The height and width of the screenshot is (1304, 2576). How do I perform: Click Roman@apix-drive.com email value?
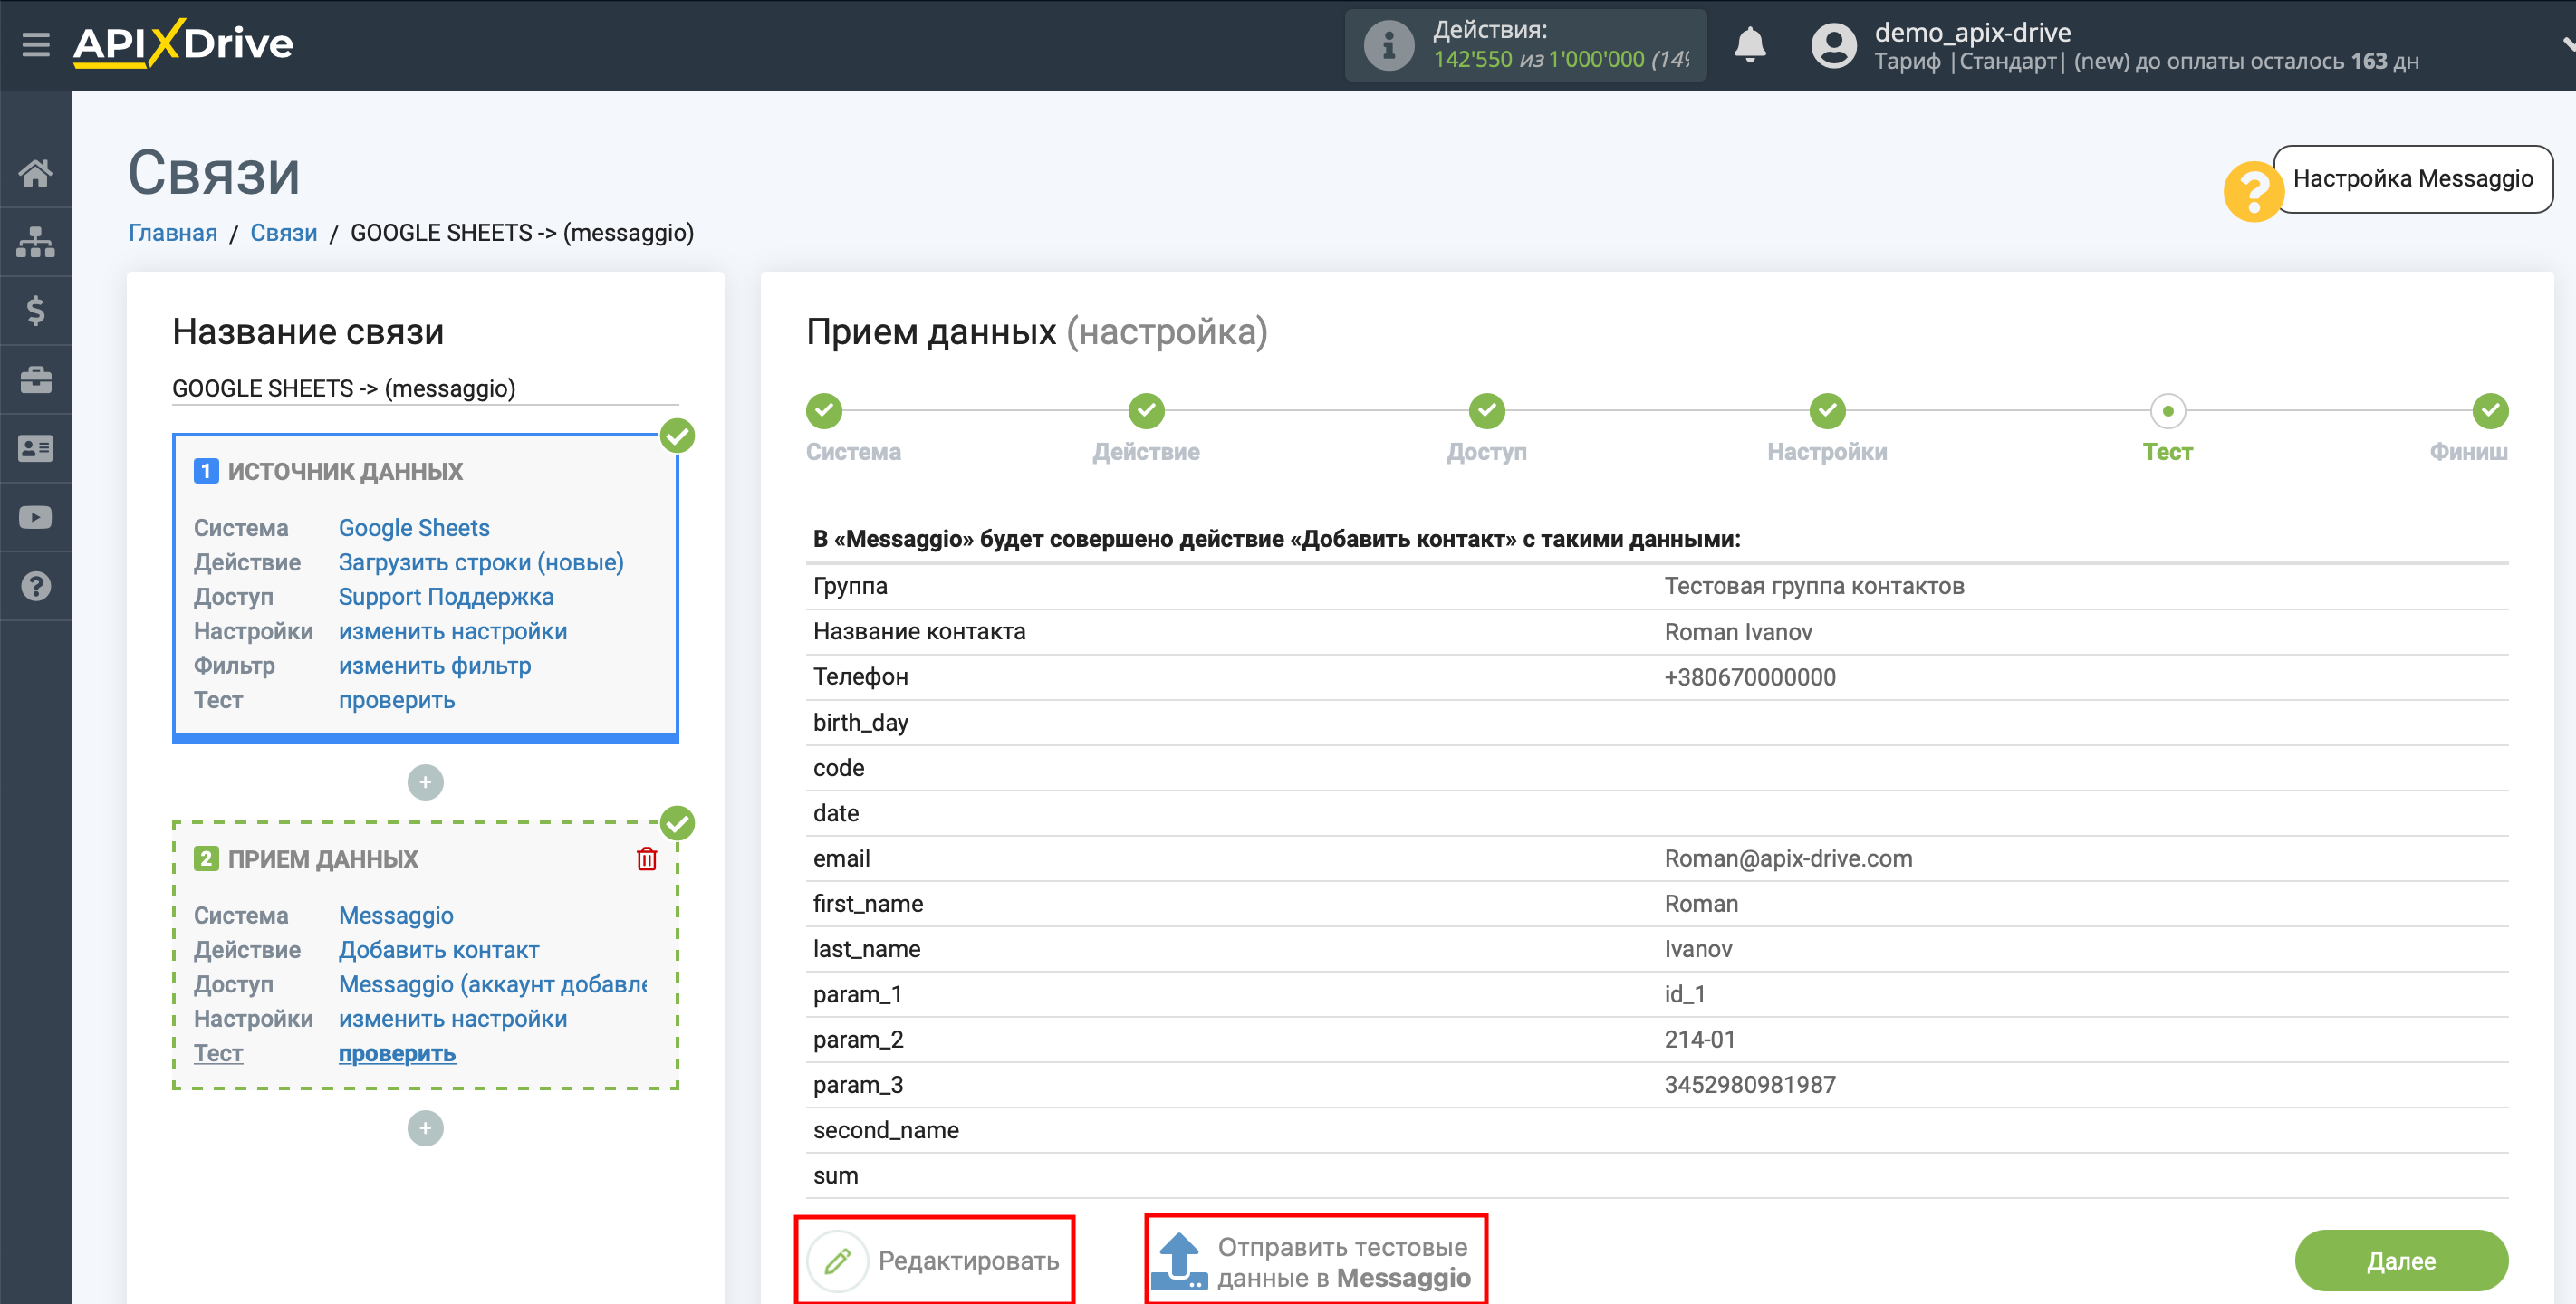click(x=1788, y=859)
